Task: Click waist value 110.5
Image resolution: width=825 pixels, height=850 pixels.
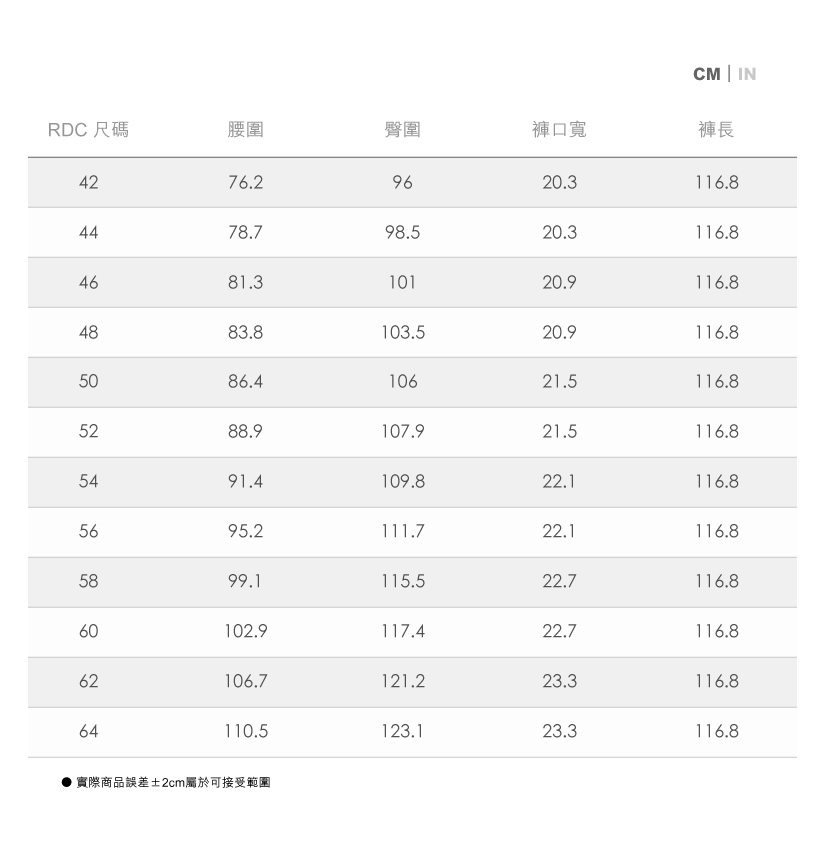Action: [245, 731]
